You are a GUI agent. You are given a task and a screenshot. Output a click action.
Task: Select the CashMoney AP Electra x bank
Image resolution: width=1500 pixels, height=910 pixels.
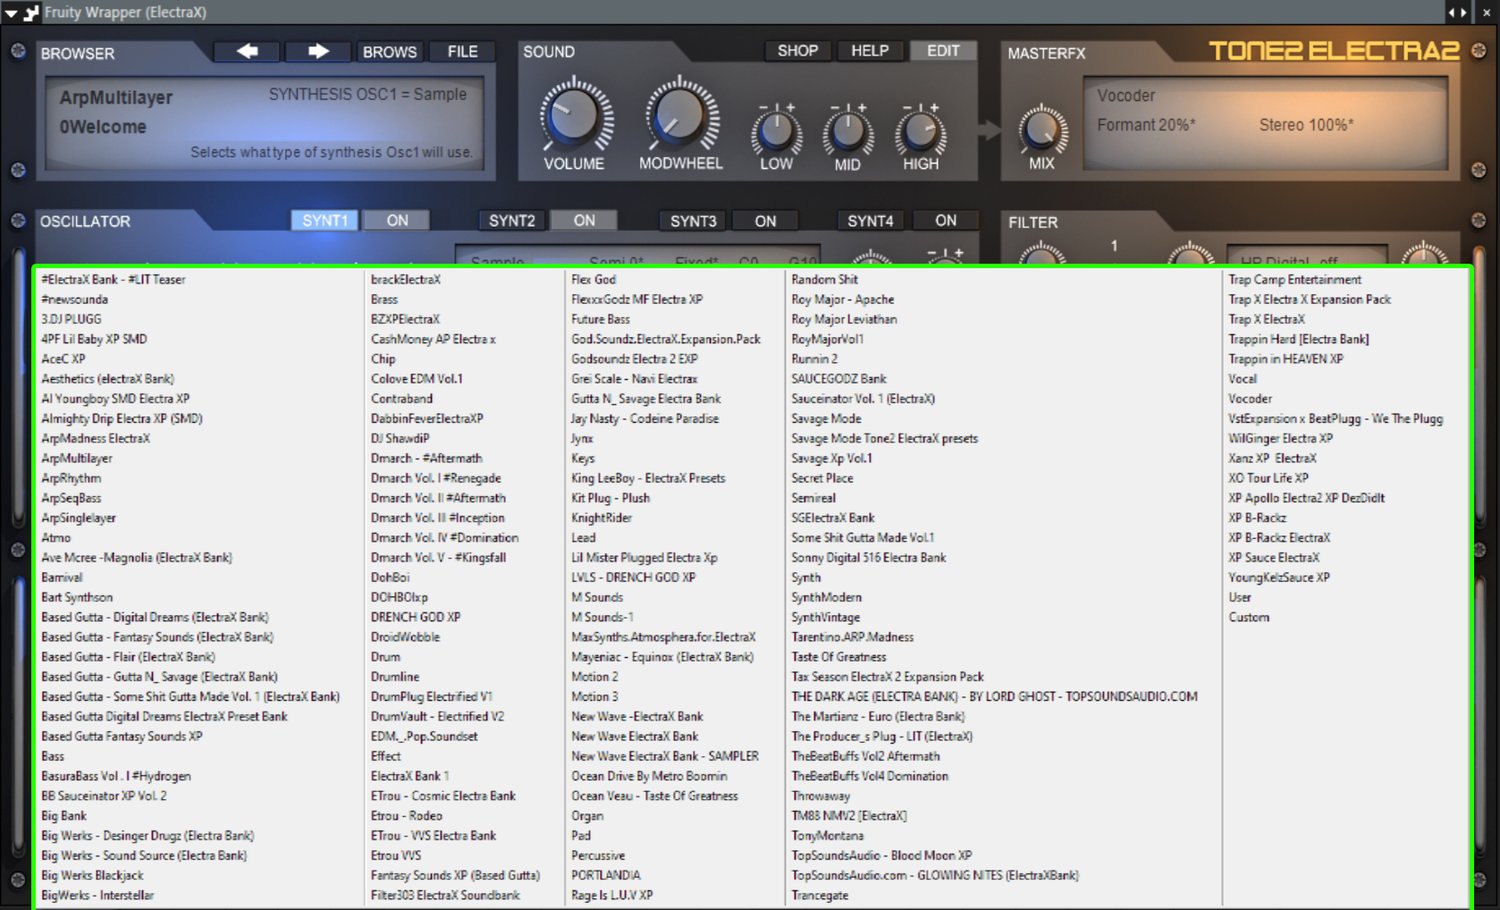pos(433,340)
